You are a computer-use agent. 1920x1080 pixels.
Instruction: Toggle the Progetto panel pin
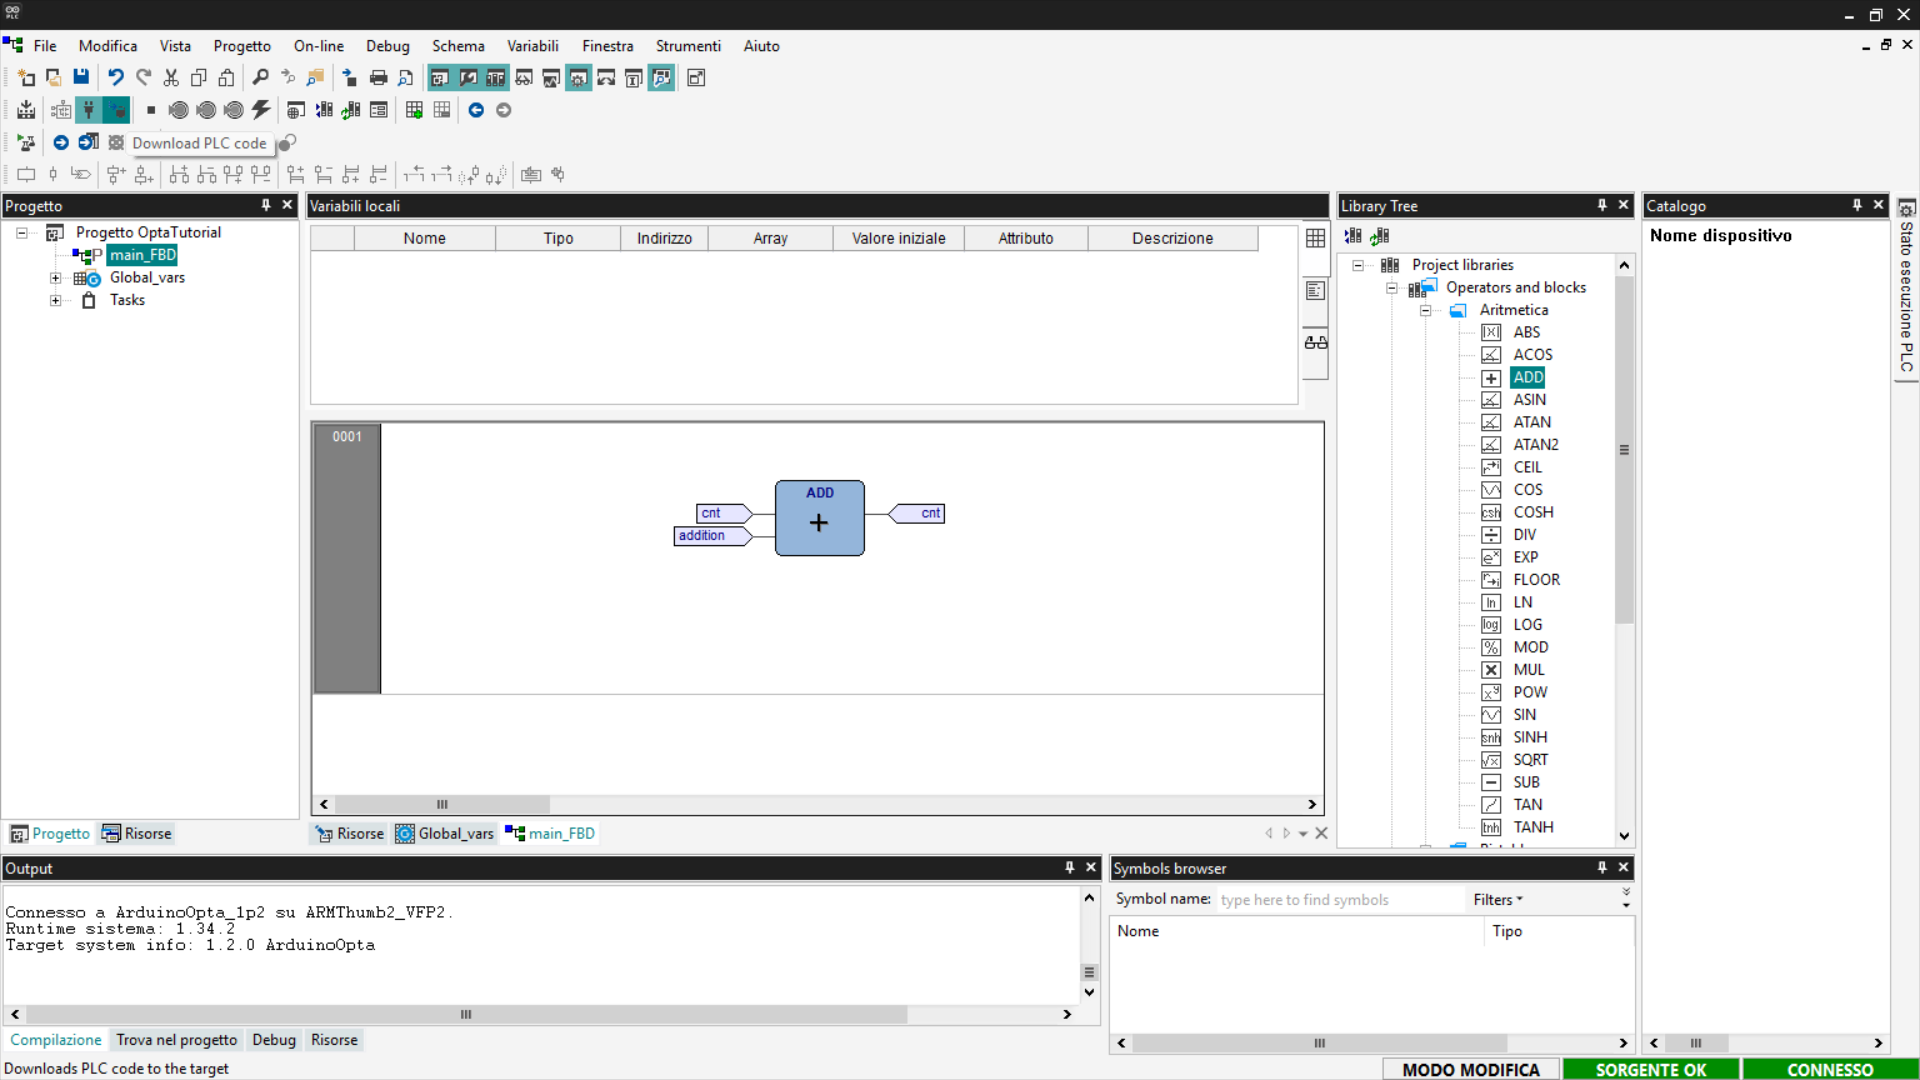click(266, 205)
